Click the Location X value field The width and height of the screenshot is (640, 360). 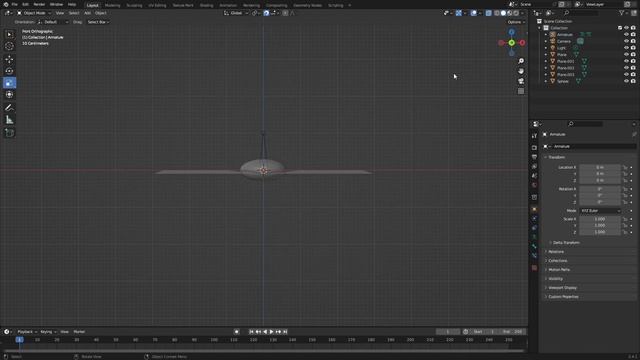click(x=600, y=167)
